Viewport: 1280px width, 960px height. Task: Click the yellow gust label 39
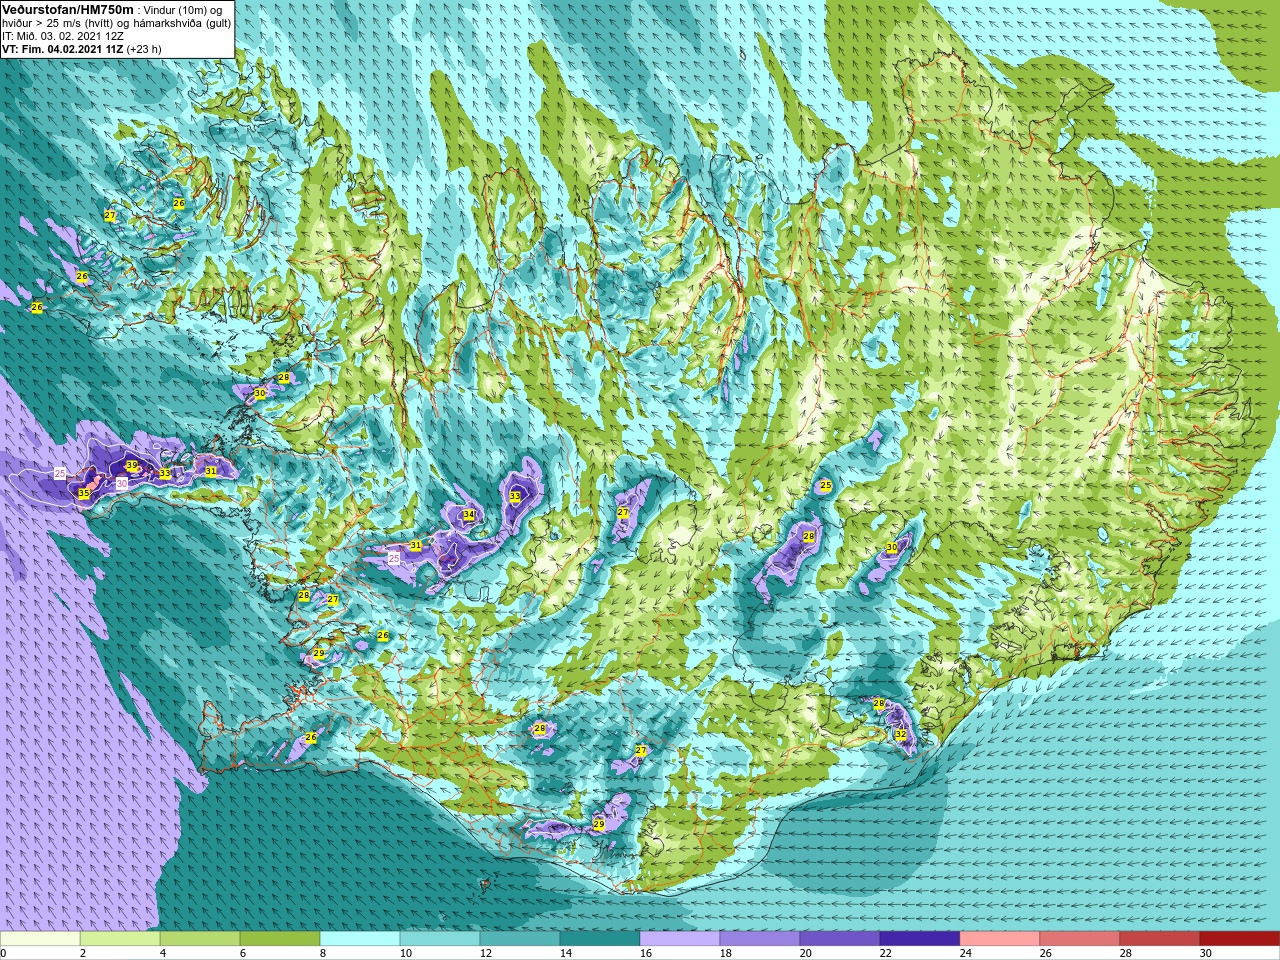[132, 466]
